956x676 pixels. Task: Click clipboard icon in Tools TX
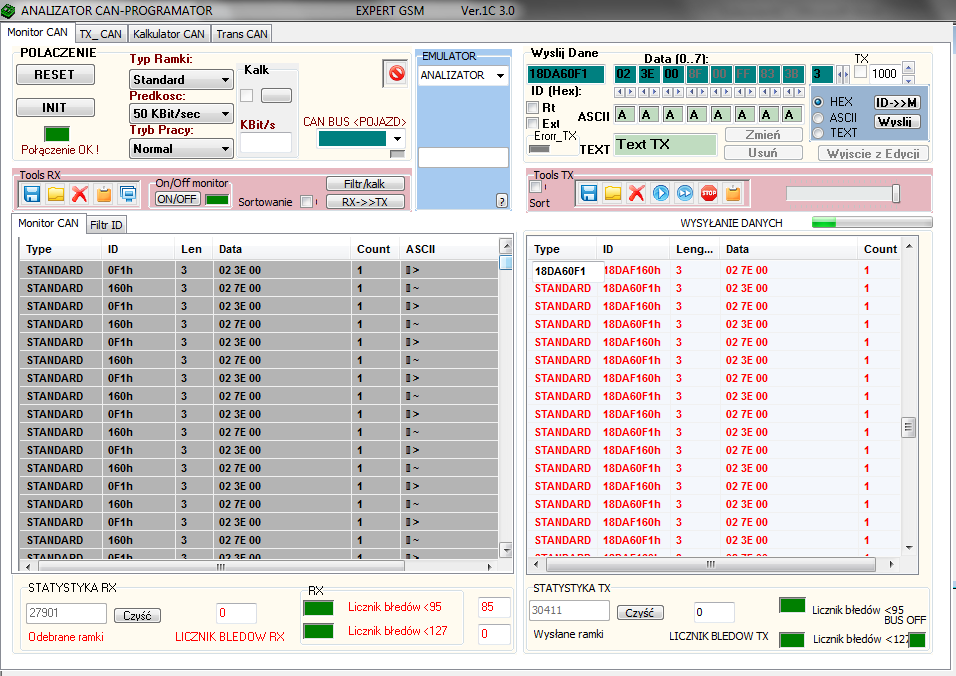tap(733, 193)
